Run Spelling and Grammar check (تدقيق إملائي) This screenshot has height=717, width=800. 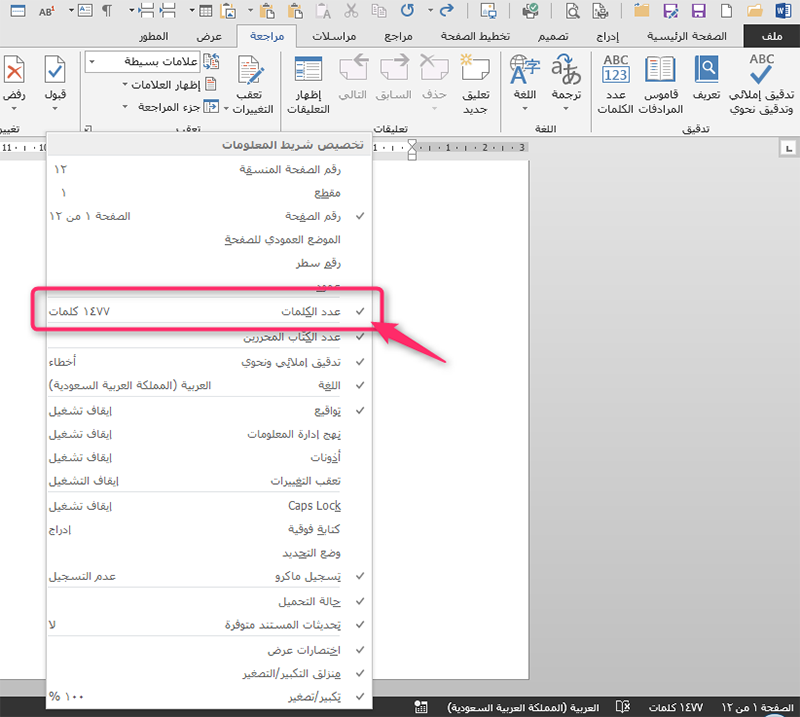tap(762, 85)
